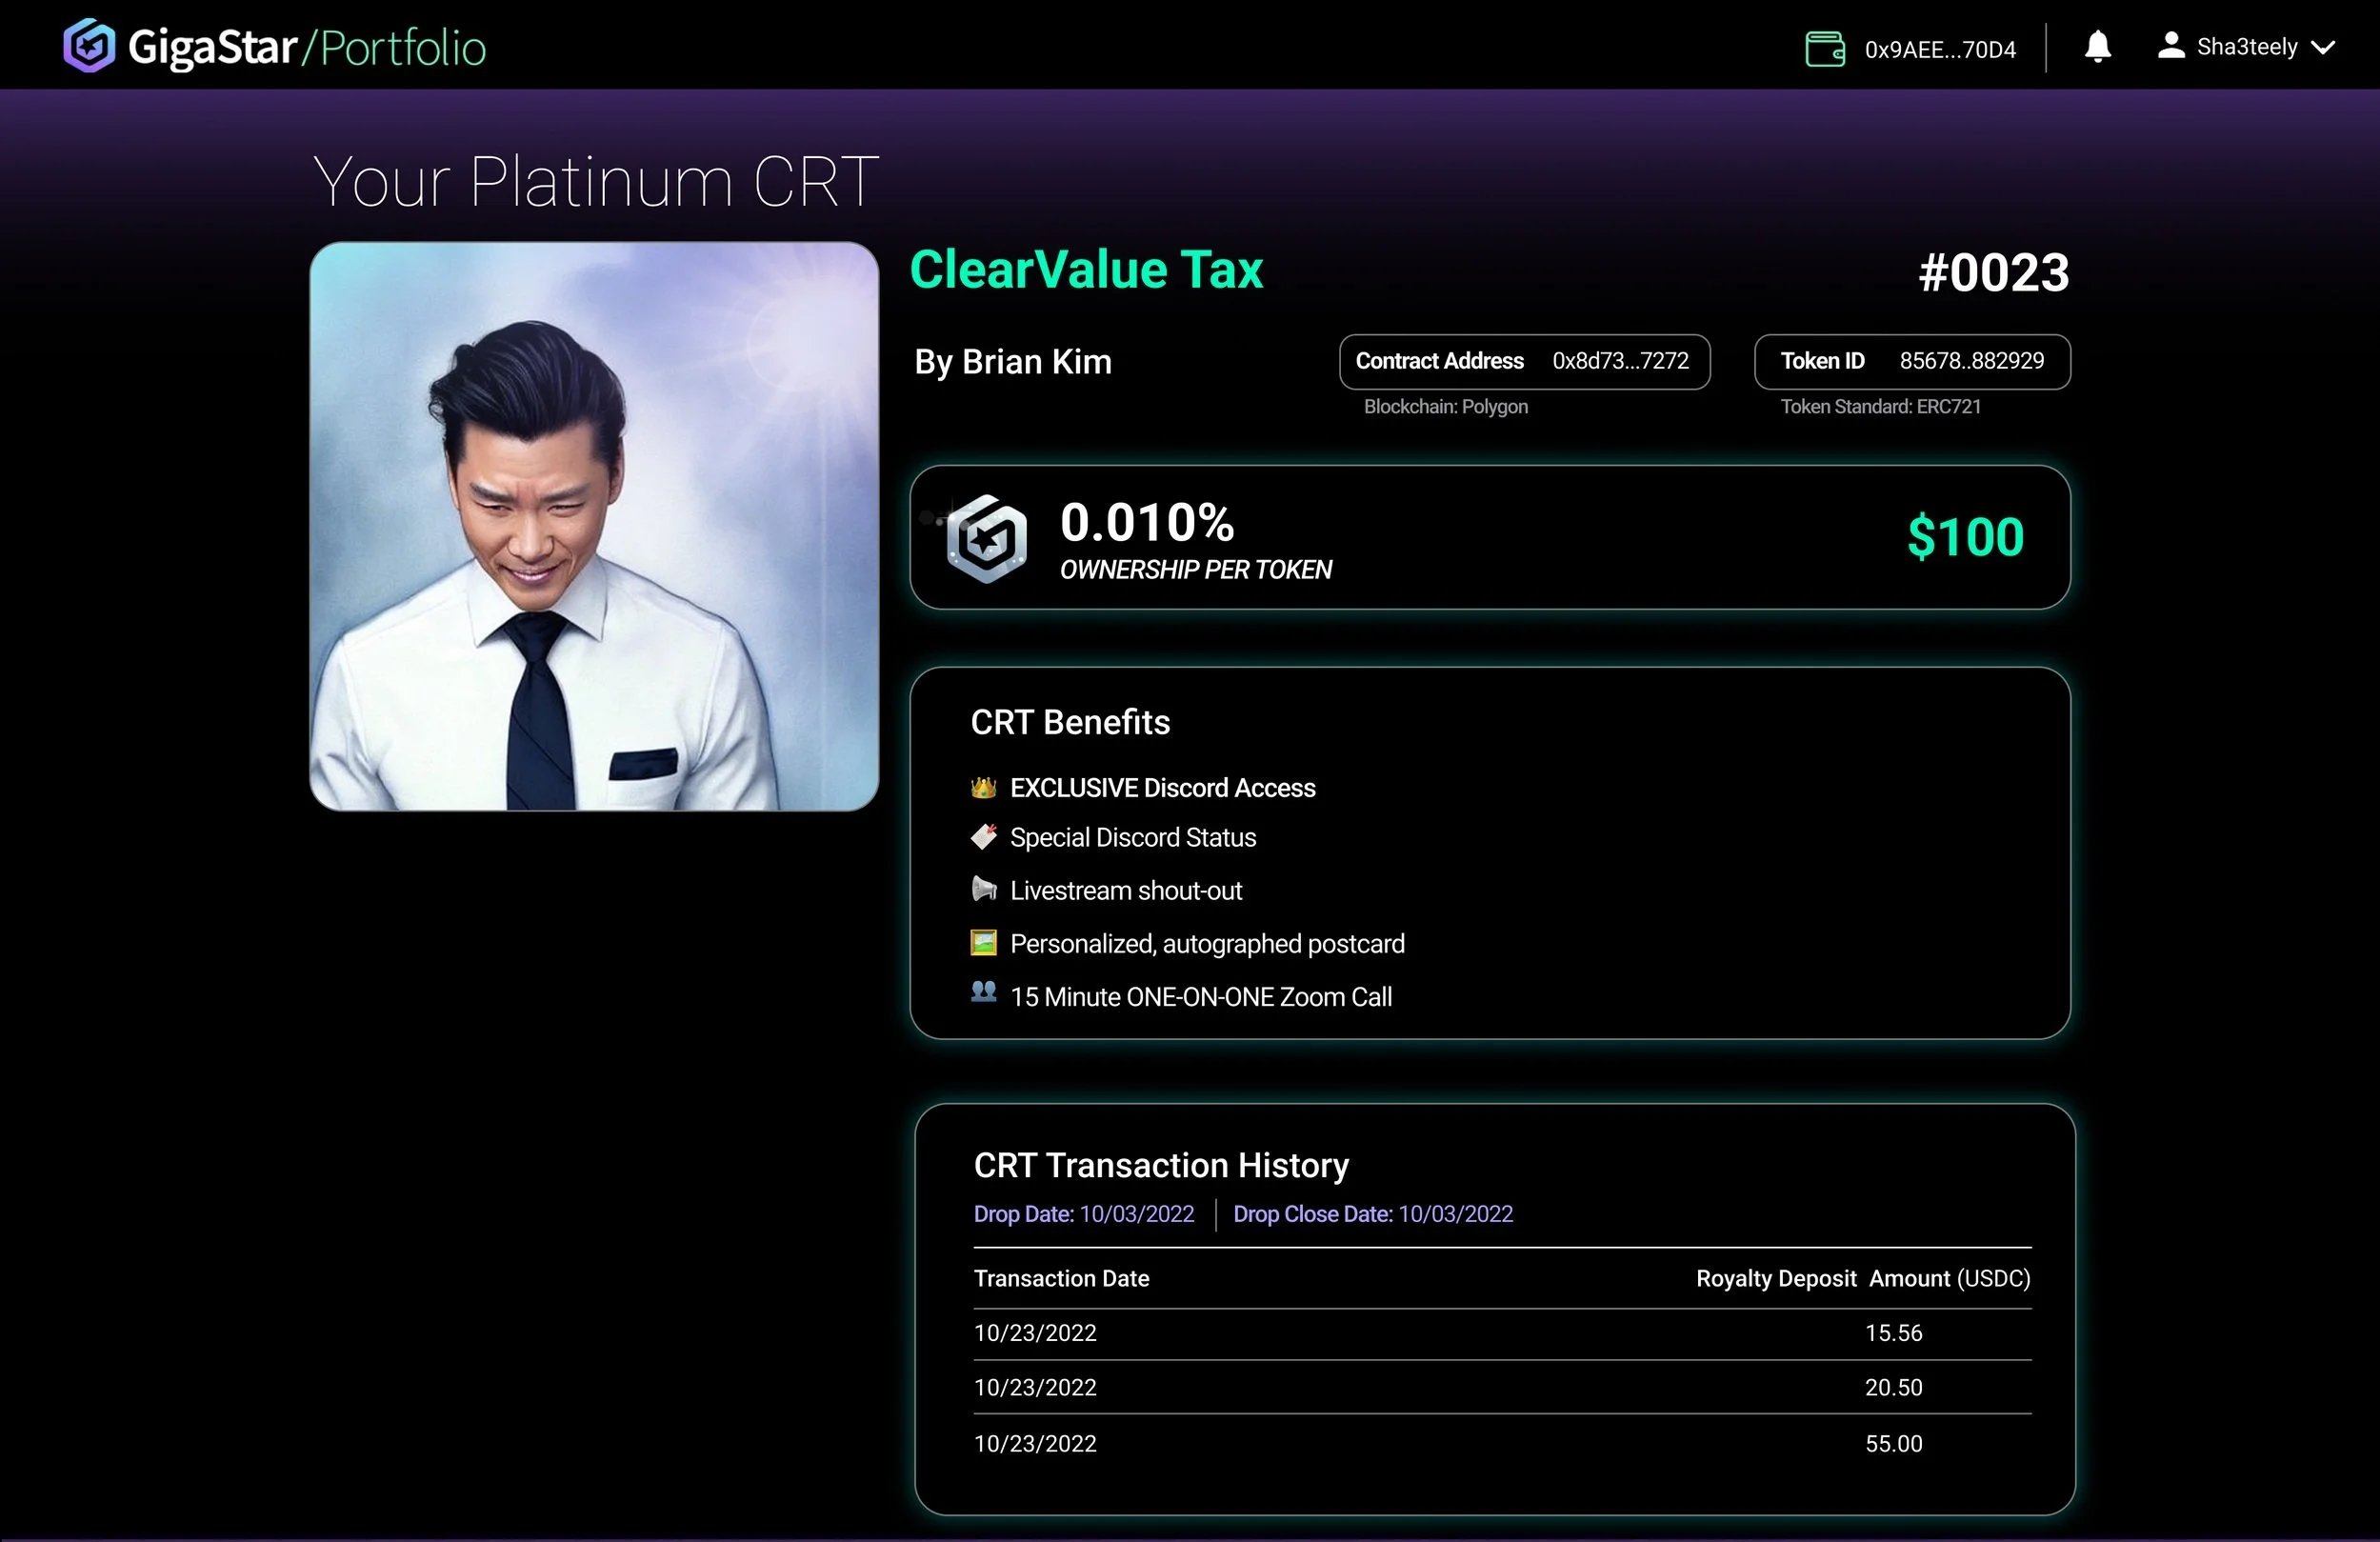The height and width of the screenshot is (1542, 2380).
Task: Click the ClearValue Tax title
Action: (1086, 270)
